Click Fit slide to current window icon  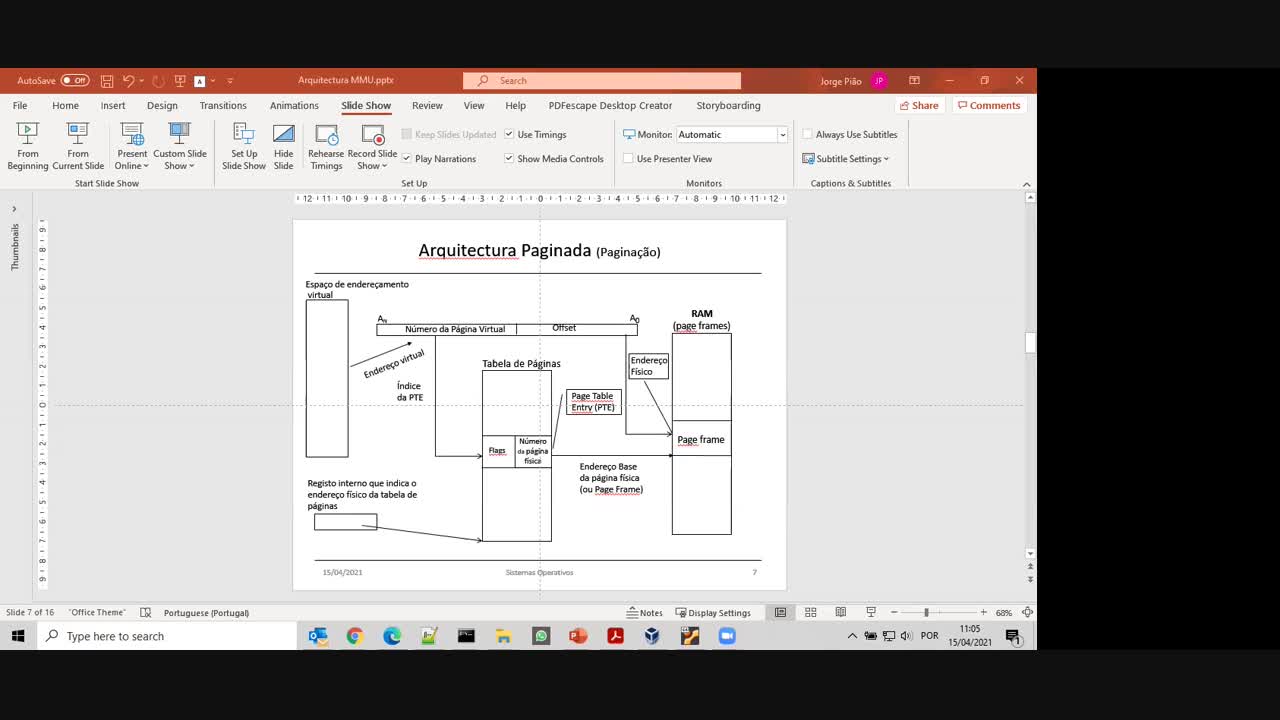1027,612
